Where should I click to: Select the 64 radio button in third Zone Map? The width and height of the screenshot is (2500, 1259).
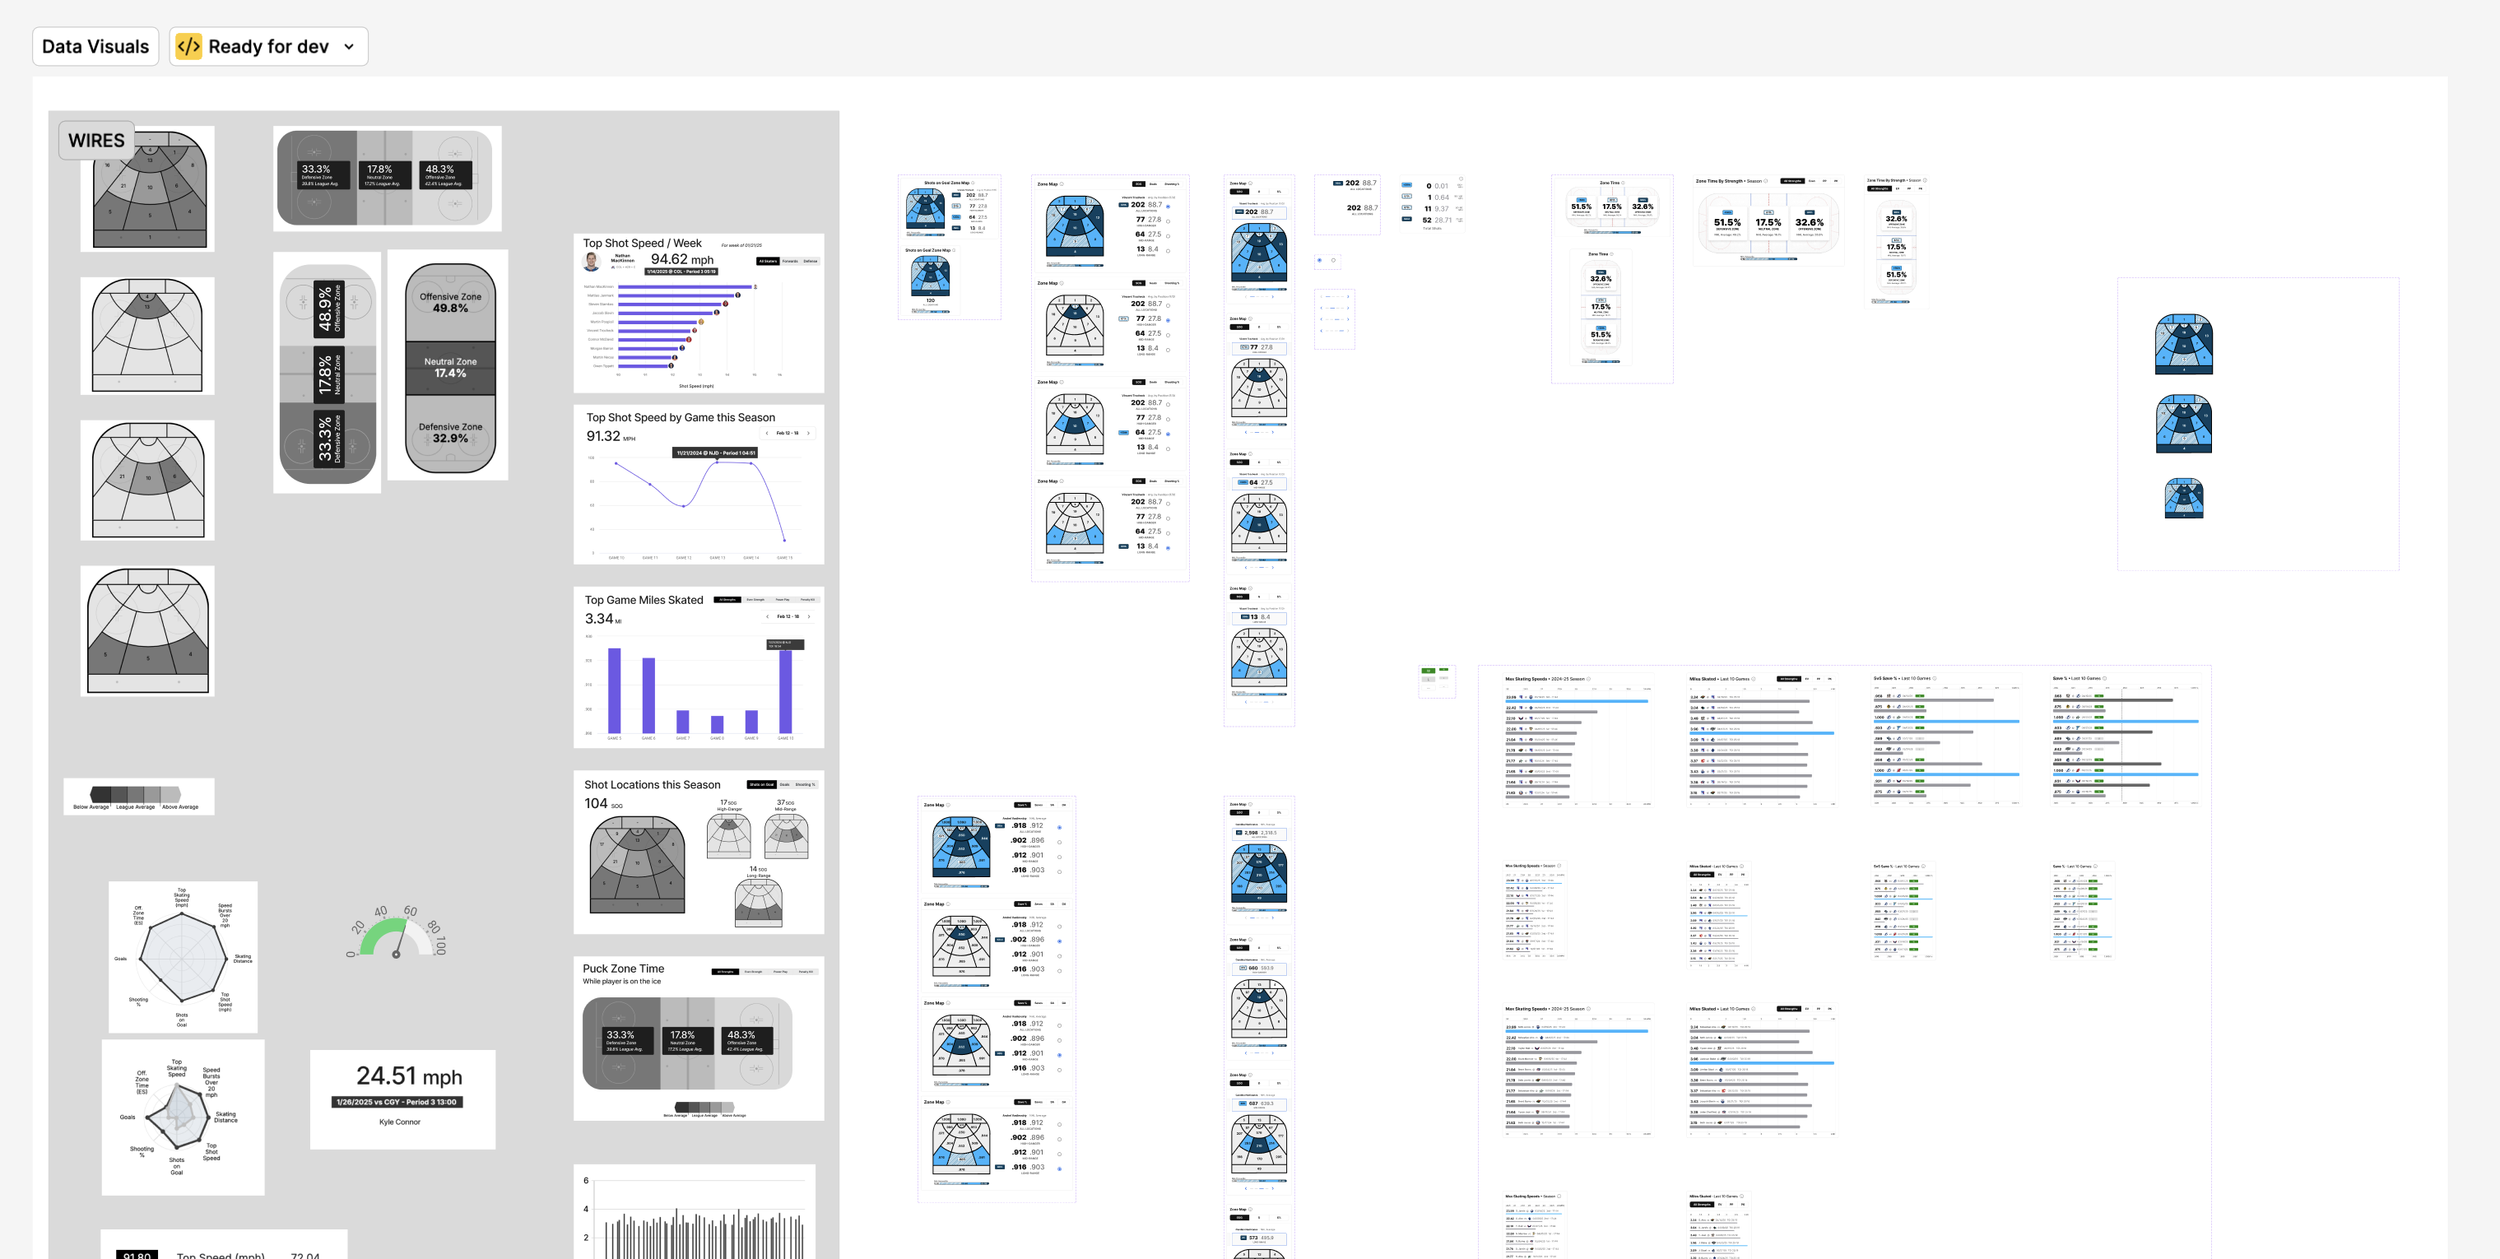pyautogui.click(x=1168, y=434)
